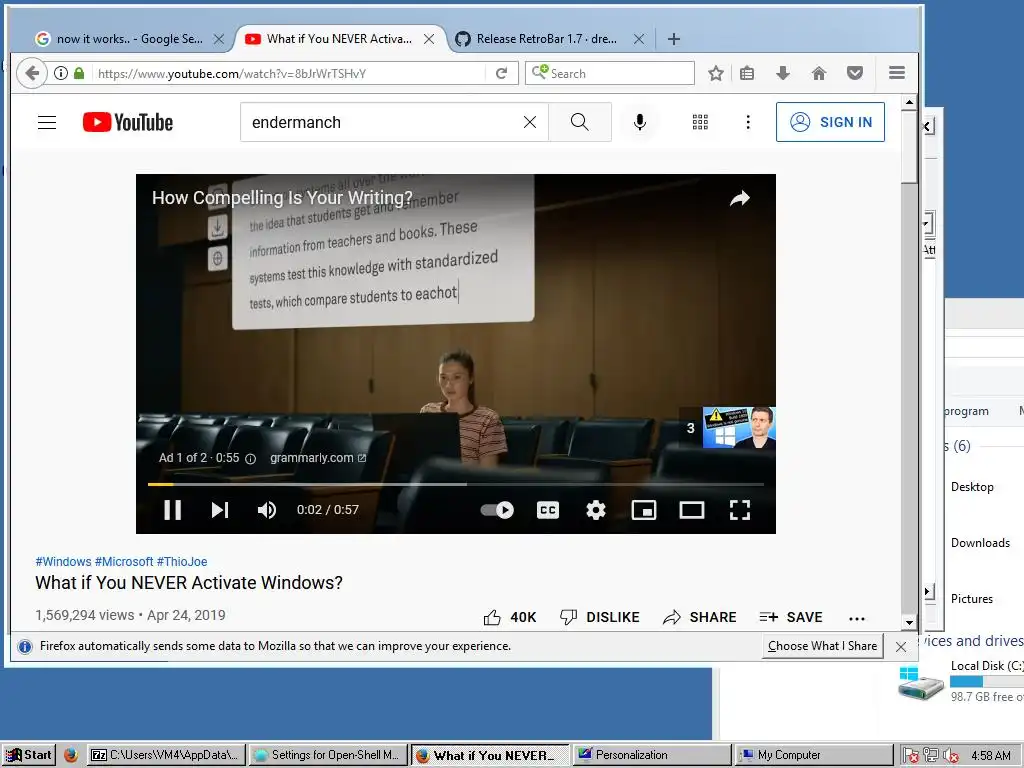Screen dimensions: 1024x768
Task: Click the #Windows hashtag link
Action: 63,562
